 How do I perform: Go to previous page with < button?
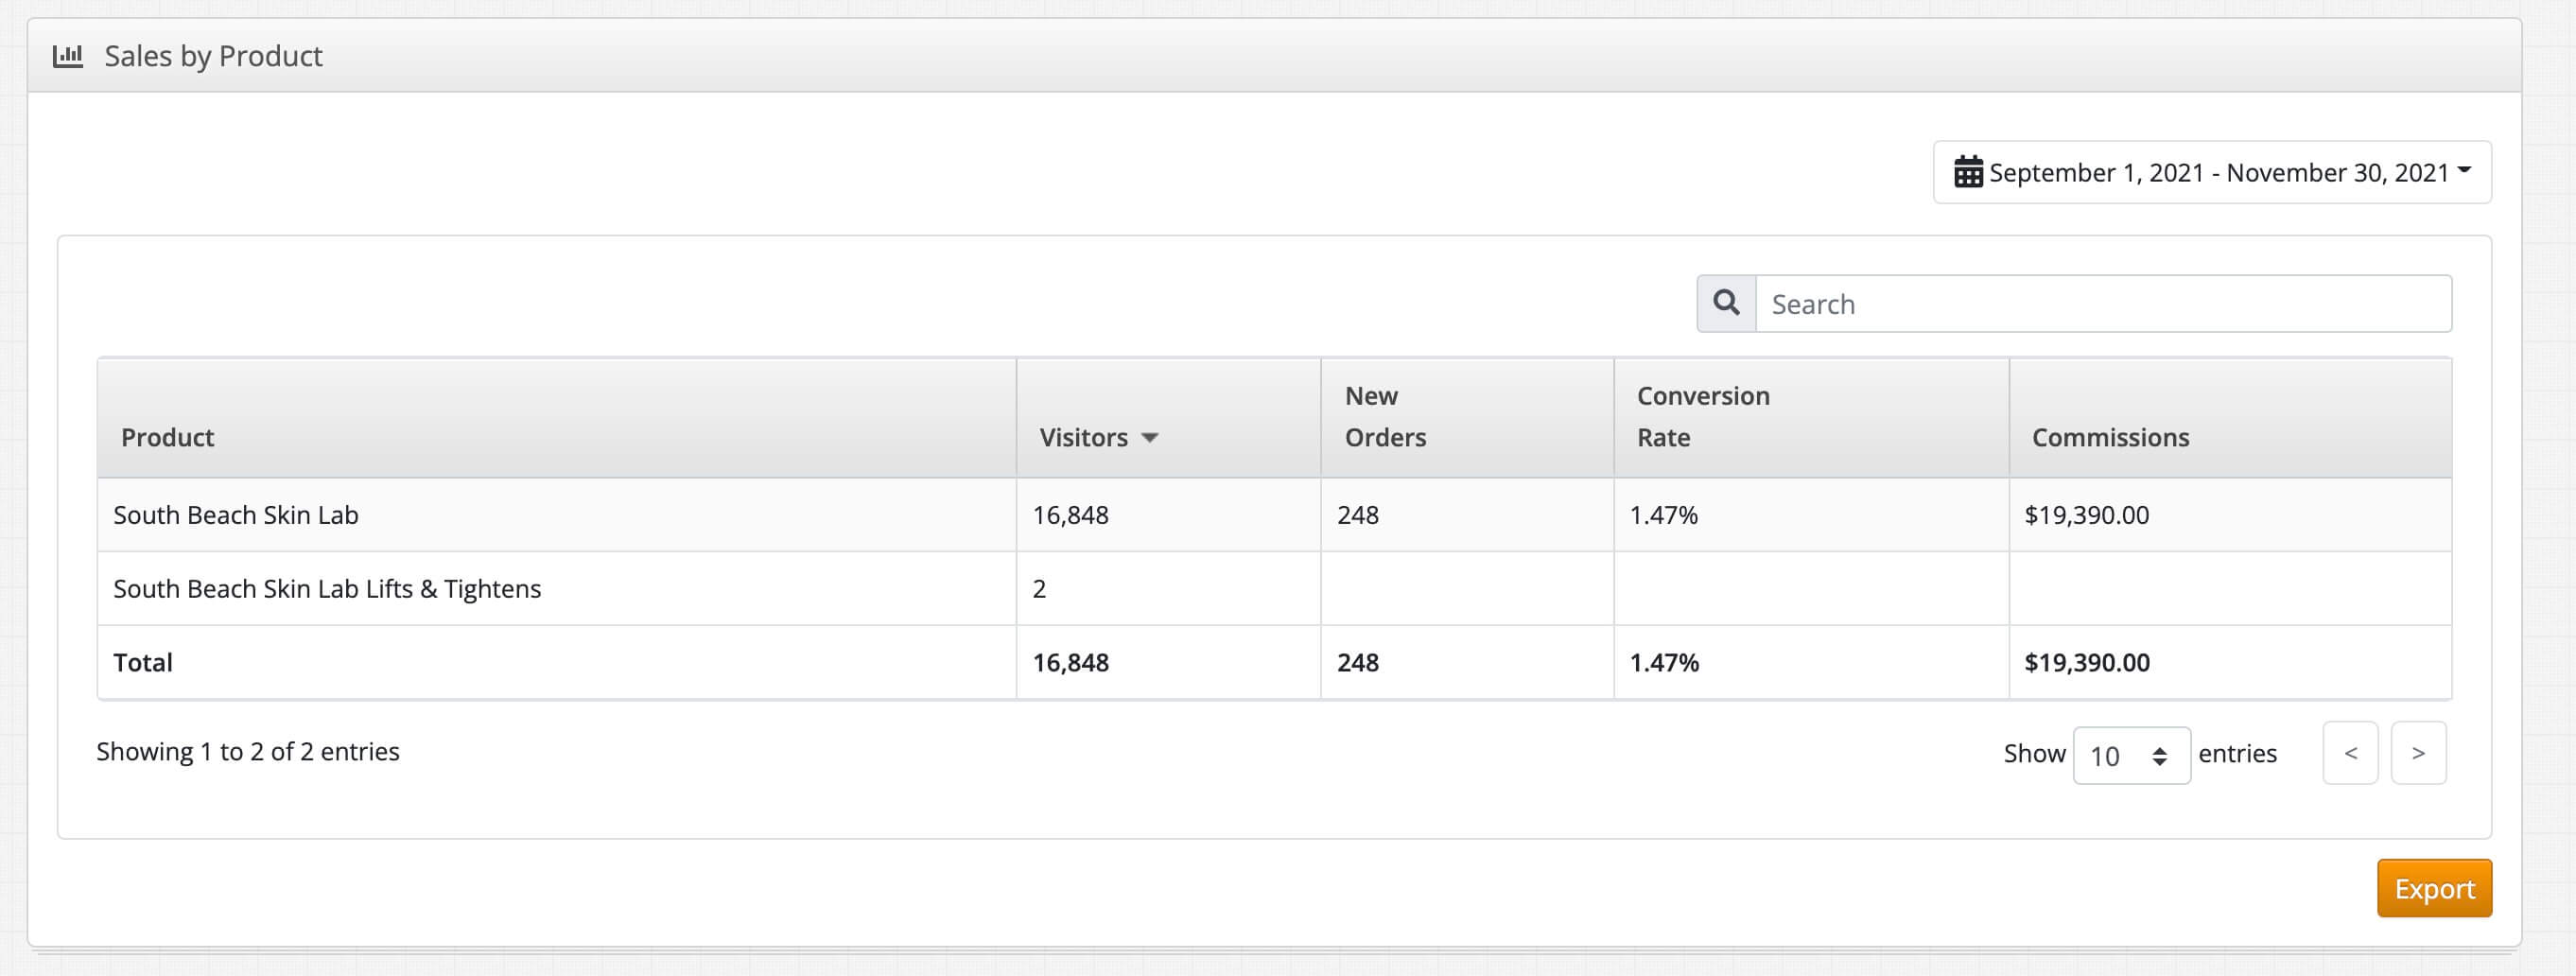point(2350,753)
